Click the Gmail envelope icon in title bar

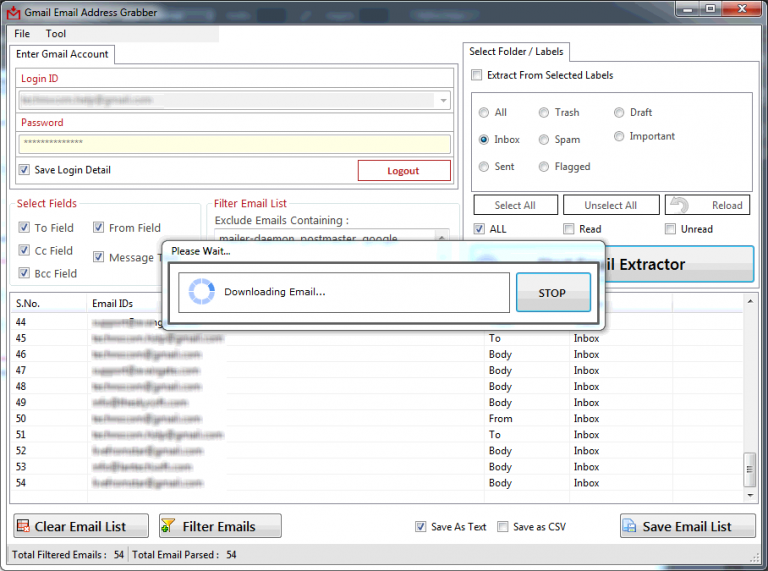(x=13, y=13)
